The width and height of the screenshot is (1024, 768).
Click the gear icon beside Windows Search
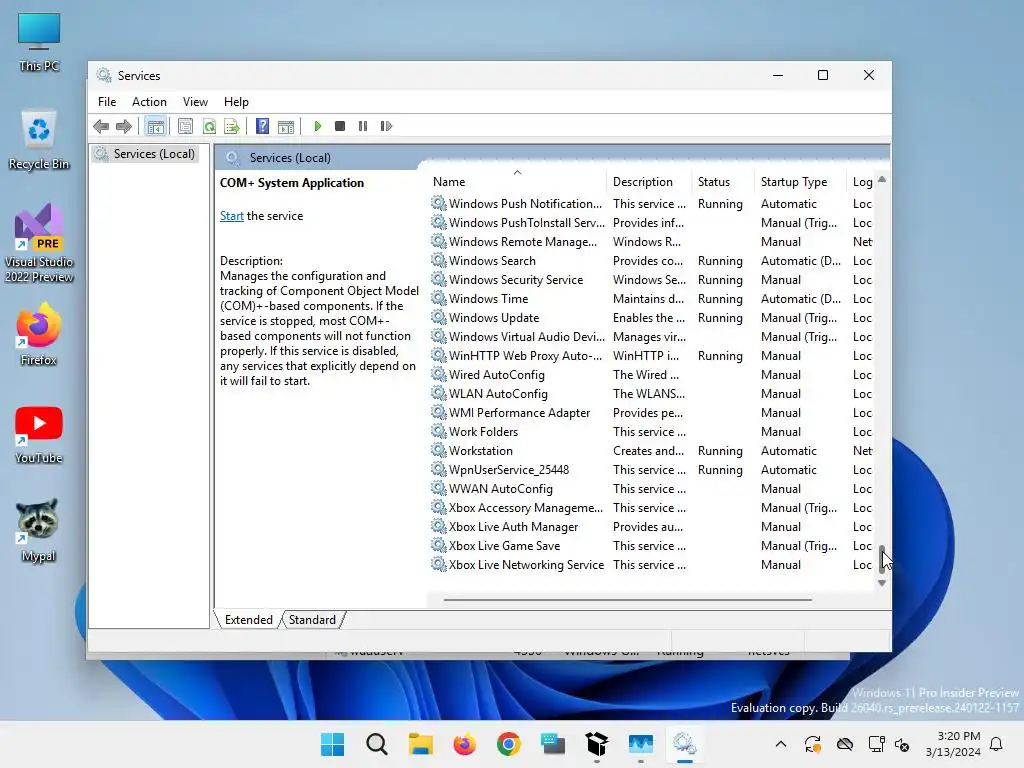coord(438,260)
